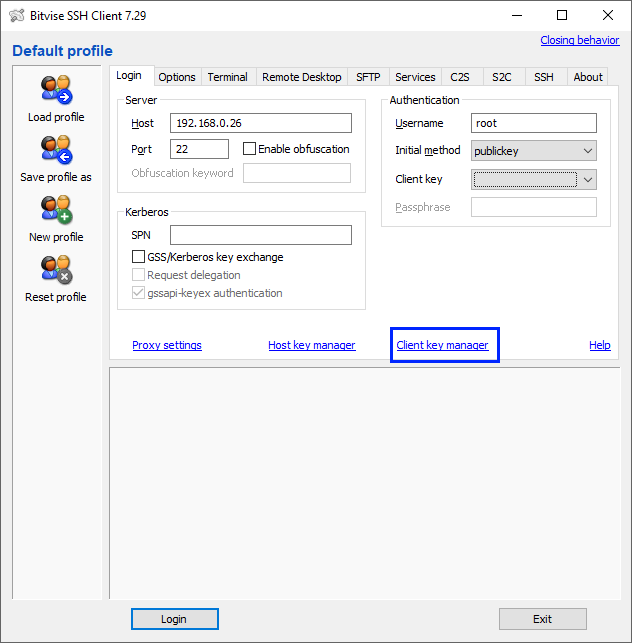Click the New profile icon
632x643 pixels.
[x=56, y=210]
